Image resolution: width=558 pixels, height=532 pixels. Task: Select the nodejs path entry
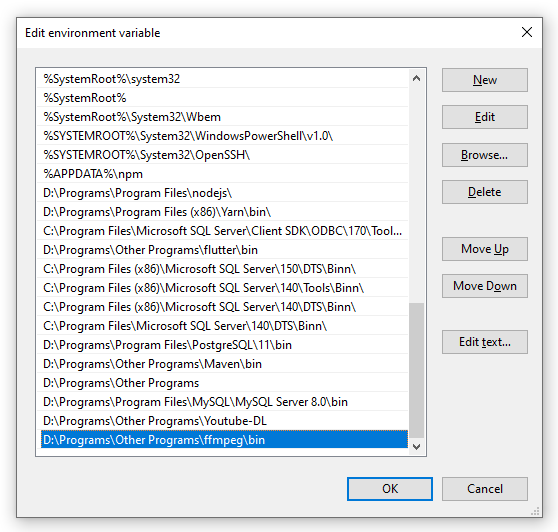pyautogui.click(x=223, y=193)
